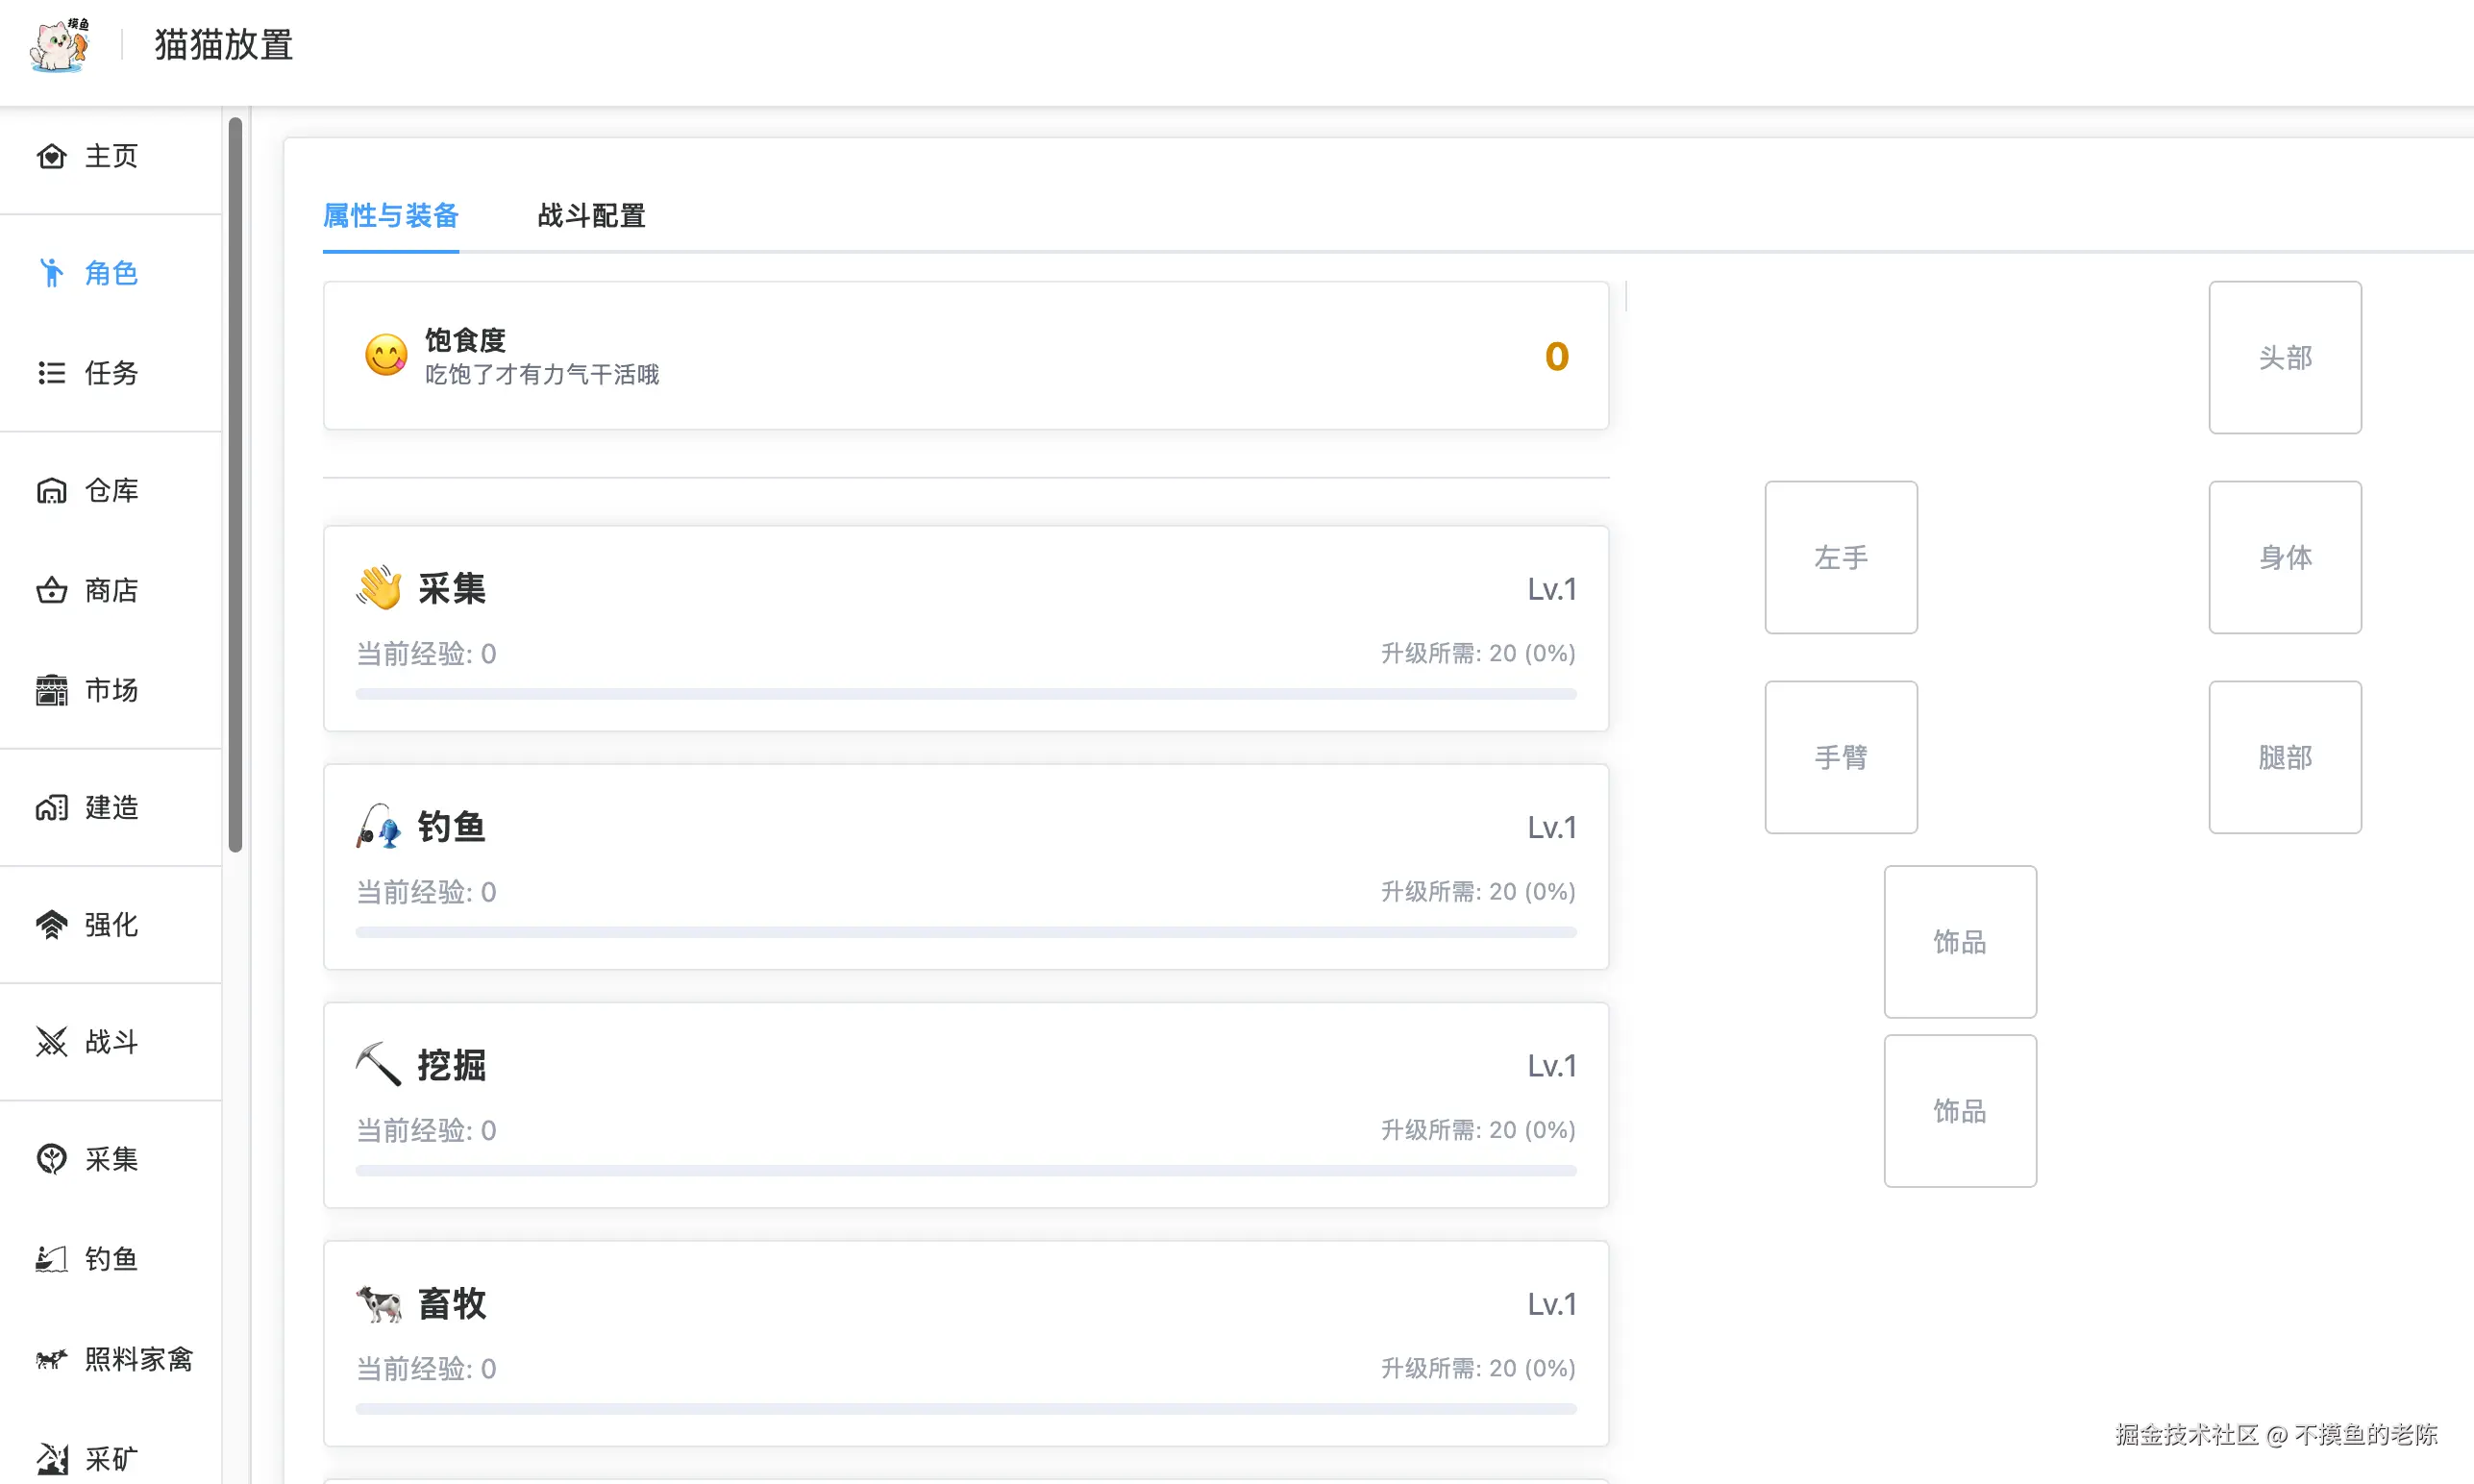Open the 主页 home sidebar icon
This screenshot has height=1484, width=2474.
(51, 157)
